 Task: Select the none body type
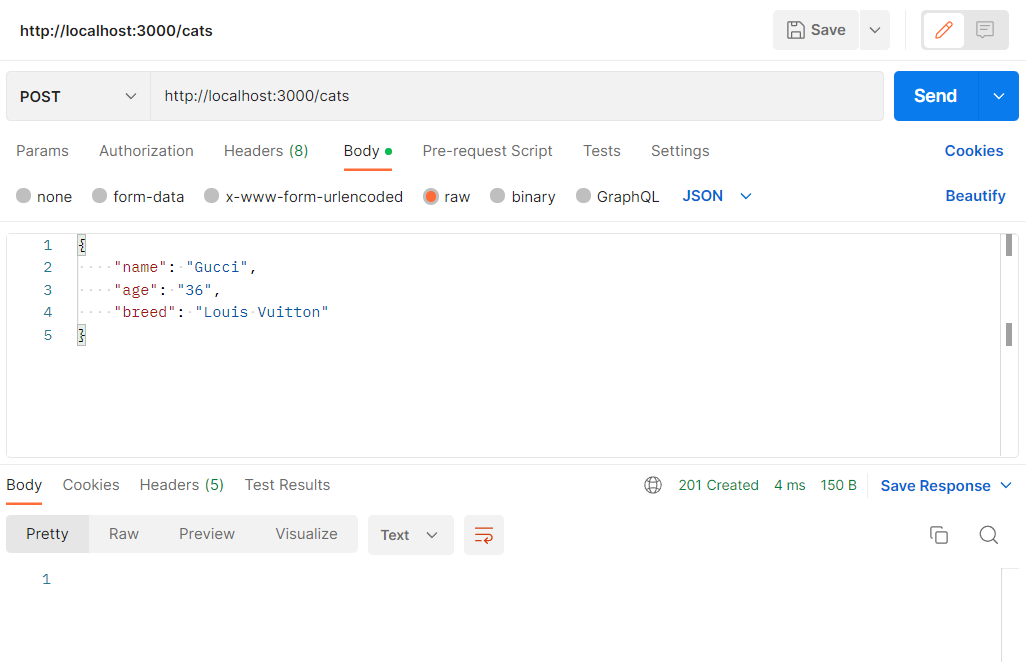[44, 196]
